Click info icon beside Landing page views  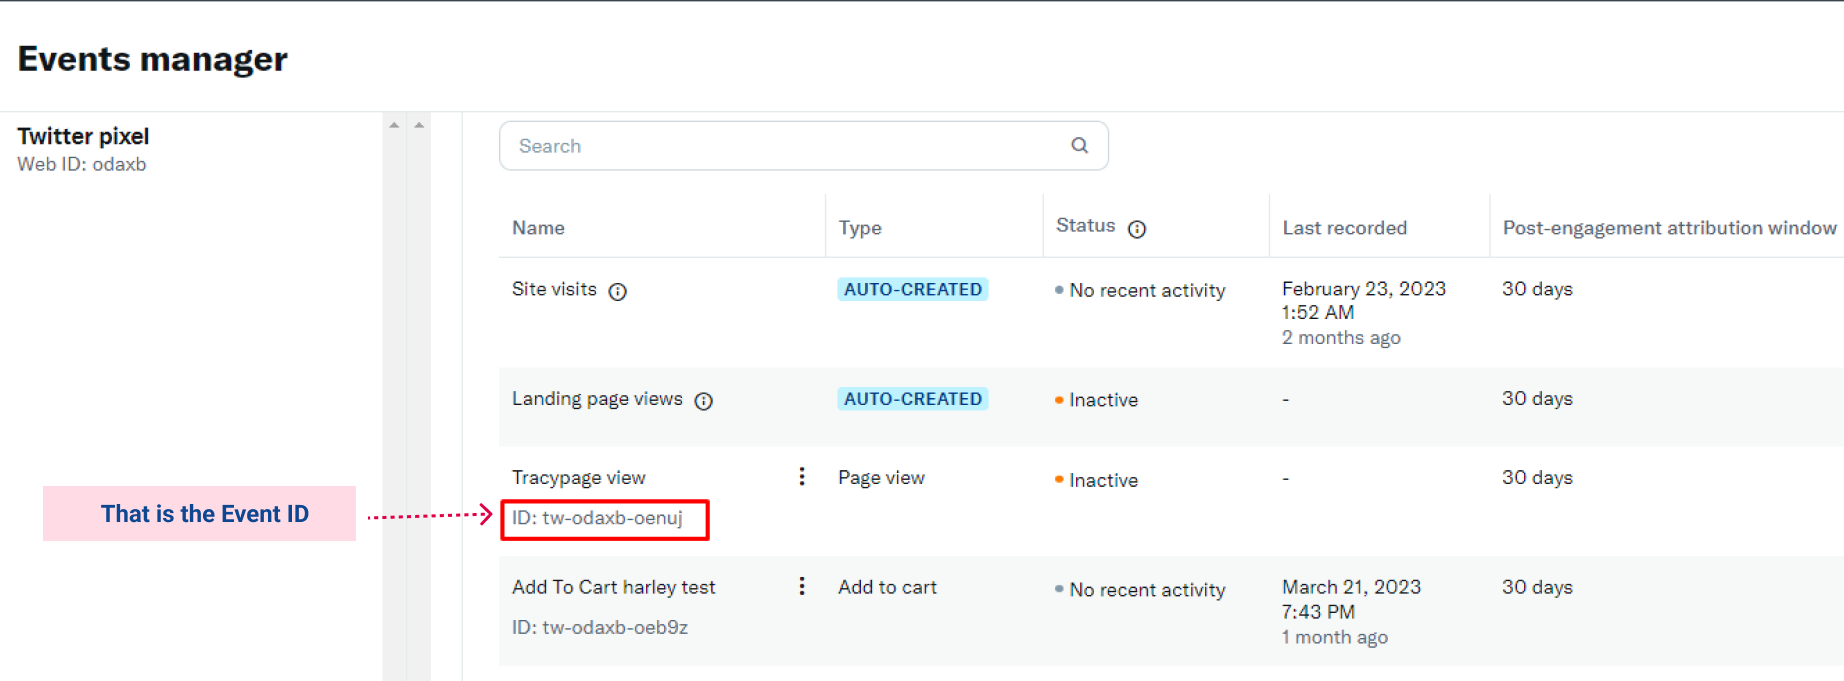coord(704,401)
